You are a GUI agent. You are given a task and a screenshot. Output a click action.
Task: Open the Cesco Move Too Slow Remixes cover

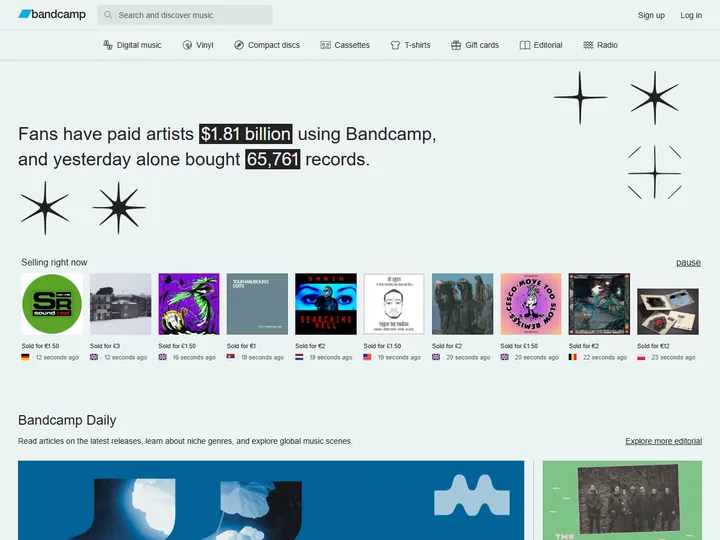pos(531,304)
